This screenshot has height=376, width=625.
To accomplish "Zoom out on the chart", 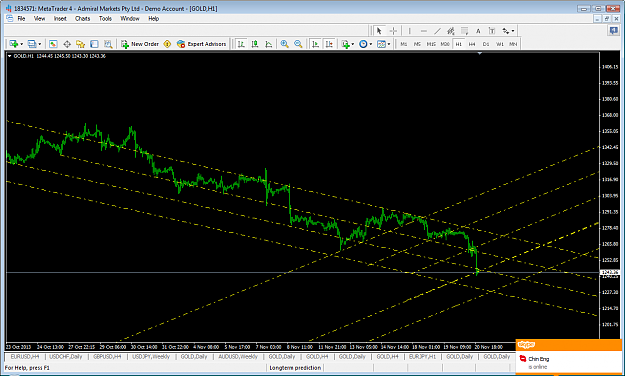I will 298,44.
